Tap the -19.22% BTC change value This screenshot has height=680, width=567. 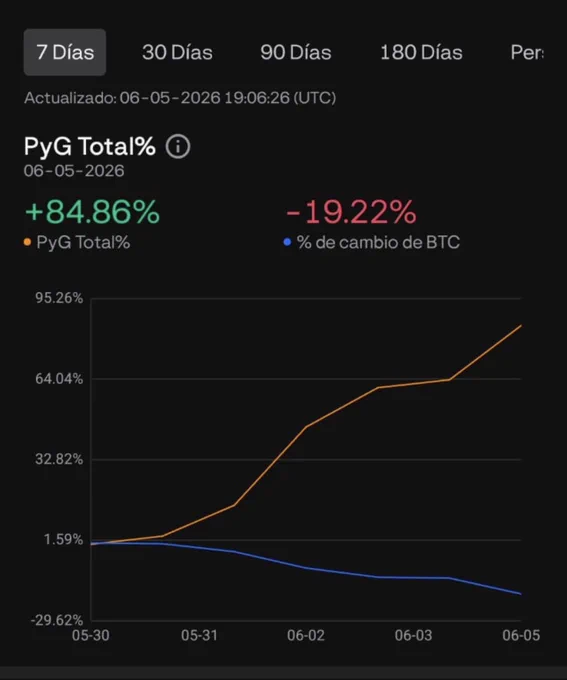351,212
